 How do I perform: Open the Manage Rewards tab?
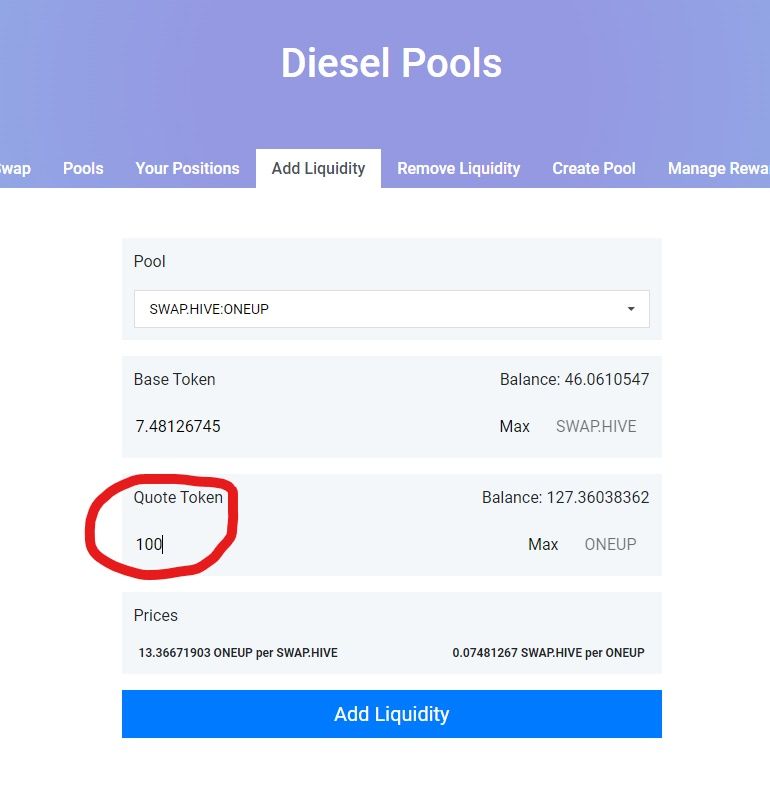(x=718, y=169)
